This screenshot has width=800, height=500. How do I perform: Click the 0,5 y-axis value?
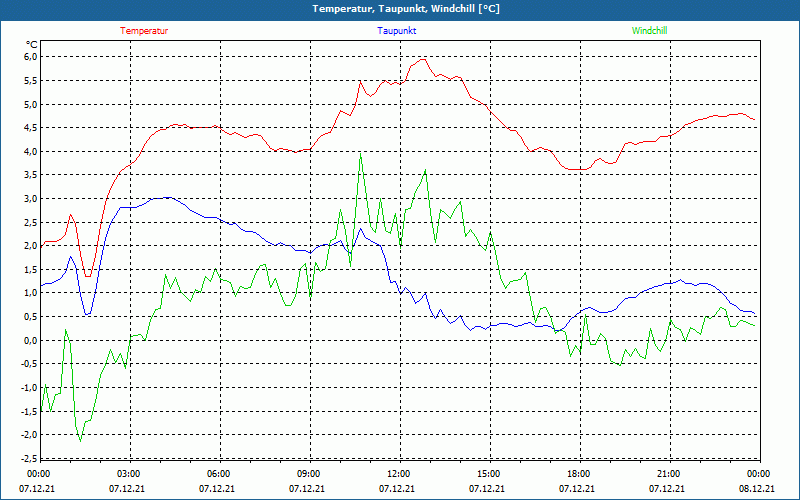pos(31,317)
